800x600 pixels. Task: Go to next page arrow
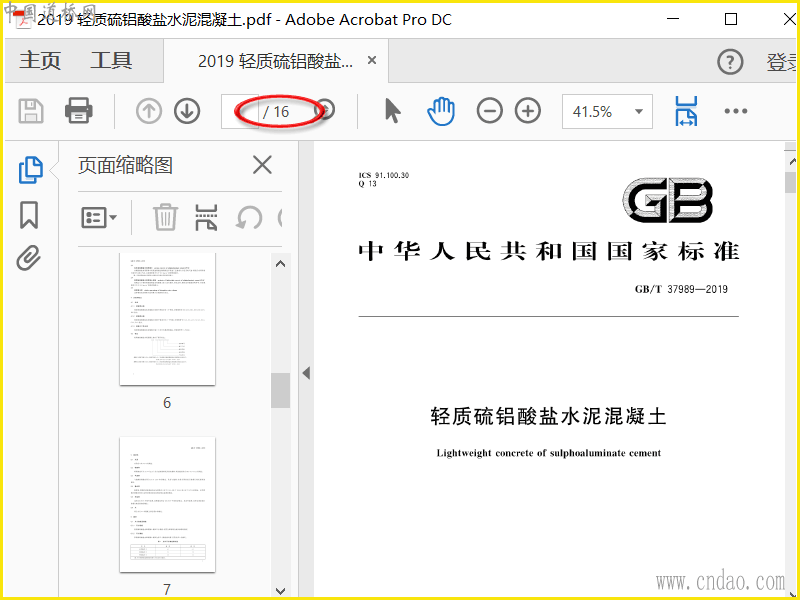(x=187, y=111)
